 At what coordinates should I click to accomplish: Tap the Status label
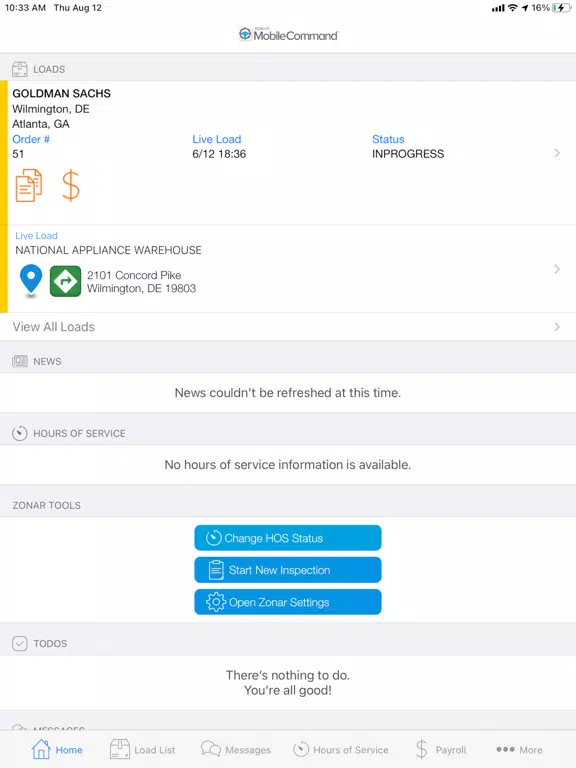click(x=388, y=139)
